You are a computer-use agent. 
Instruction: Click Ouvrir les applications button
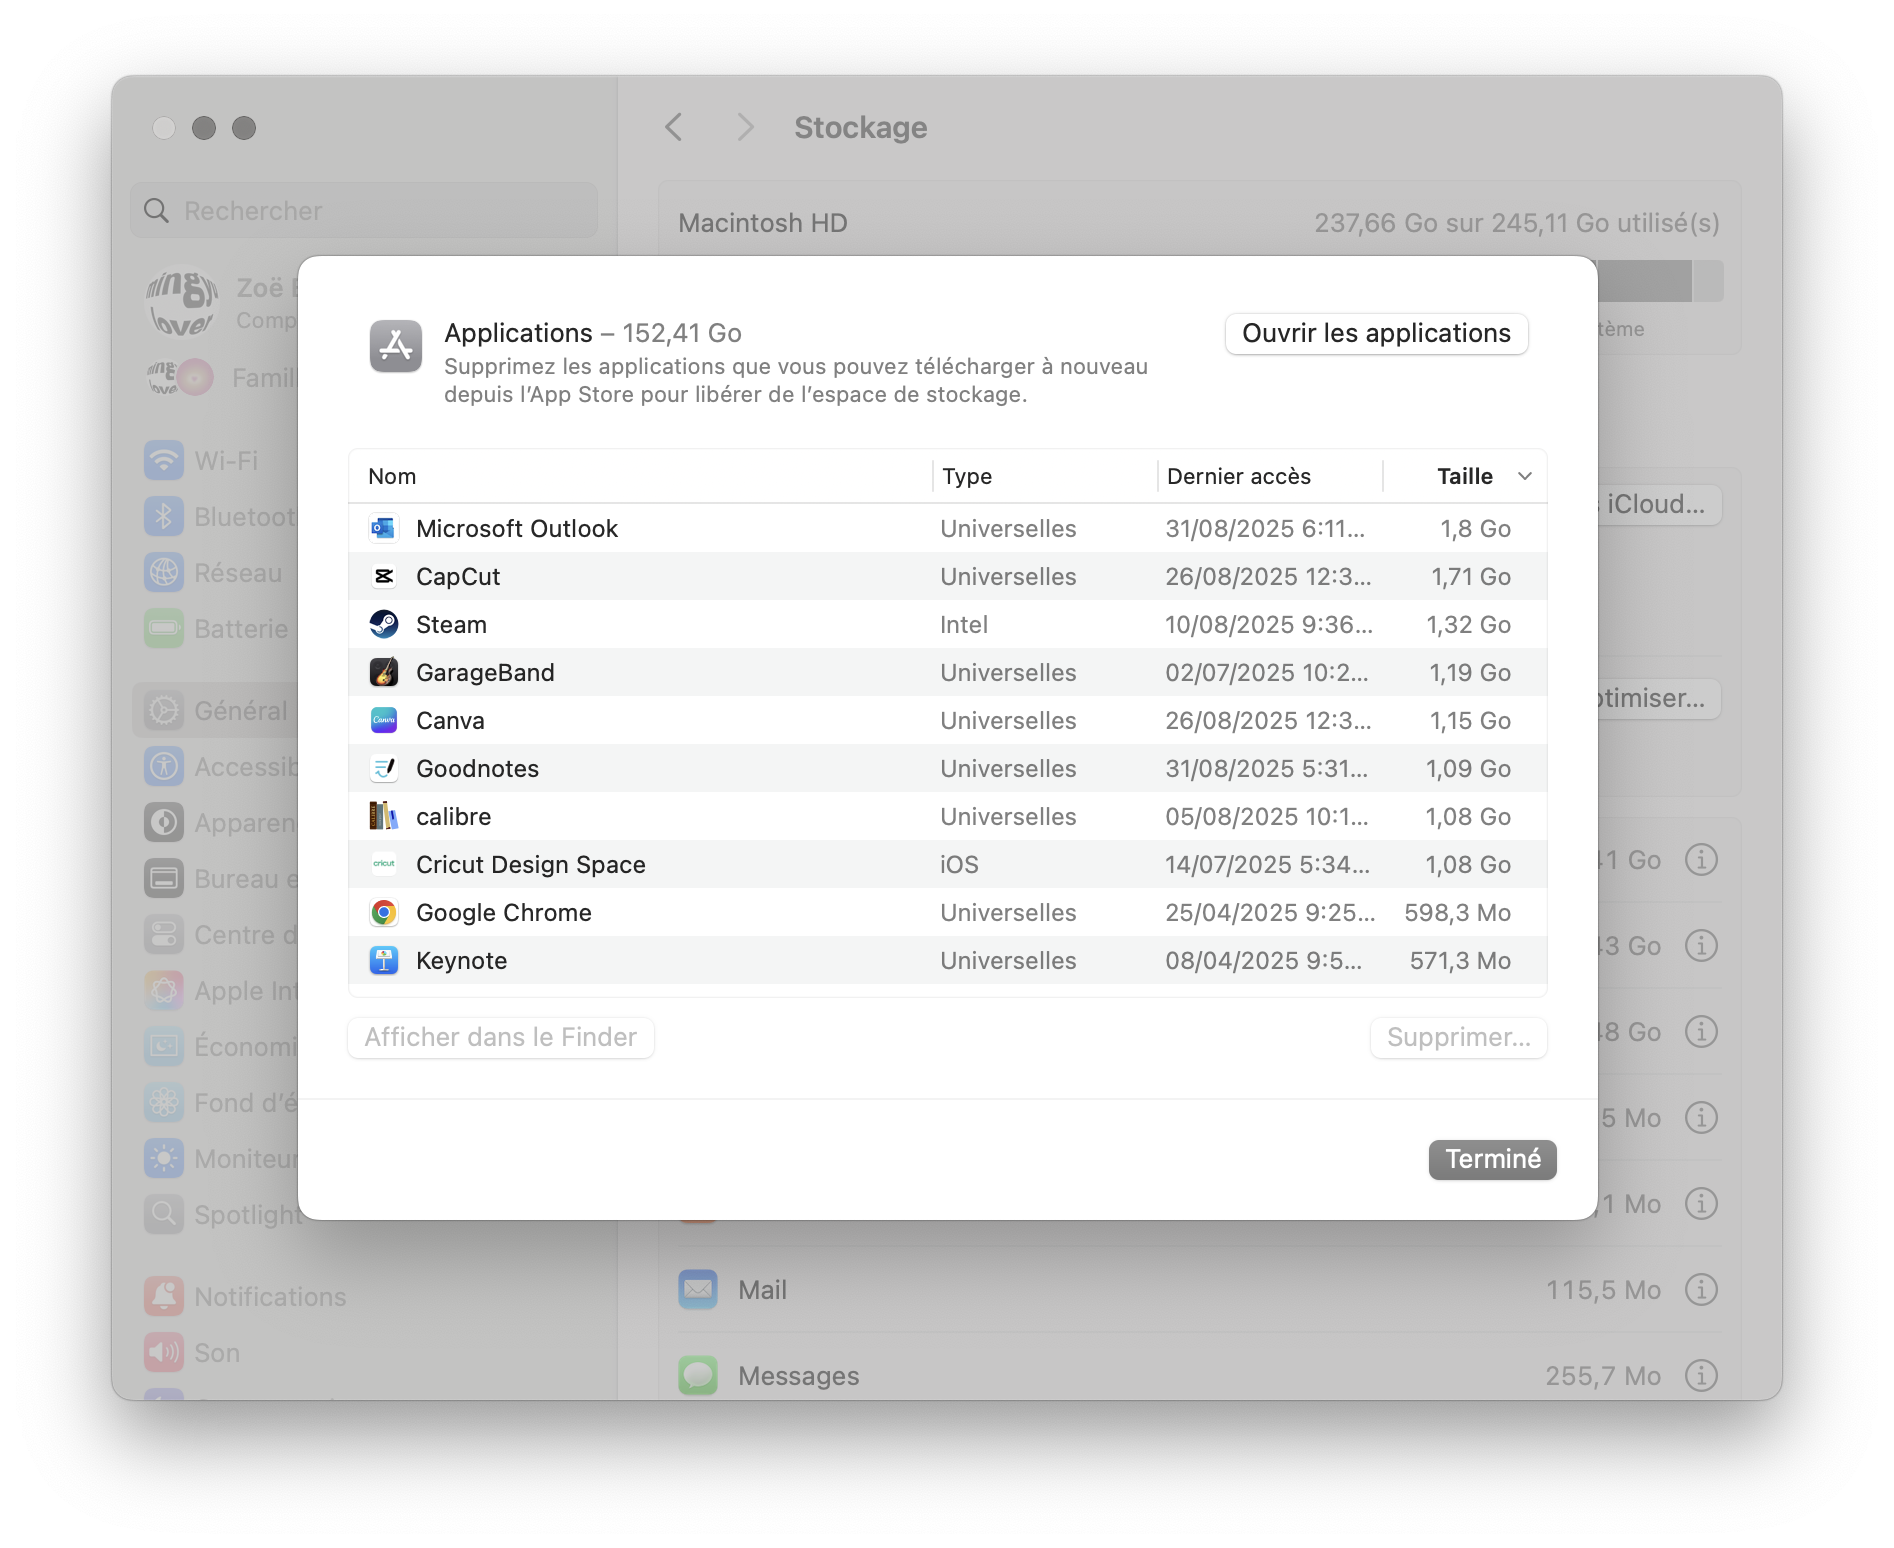[x=1376, y=334]
